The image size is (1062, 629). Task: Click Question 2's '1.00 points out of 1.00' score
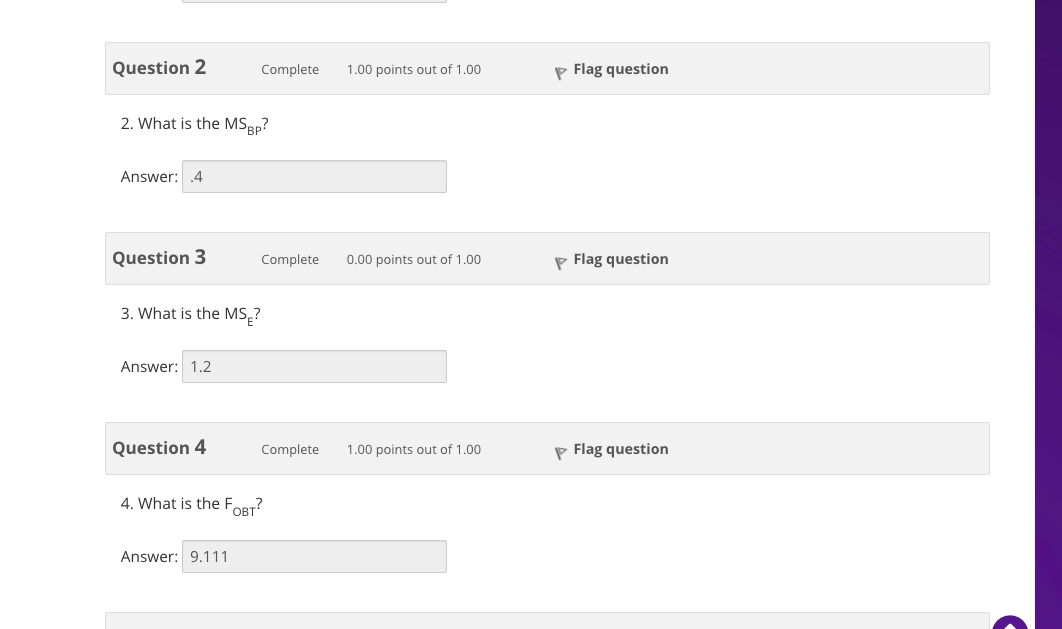[413, 70]
